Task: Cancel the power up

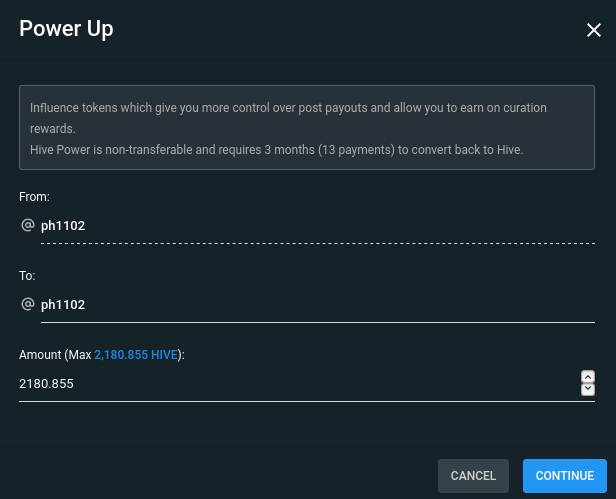Action: pos(473,475)
